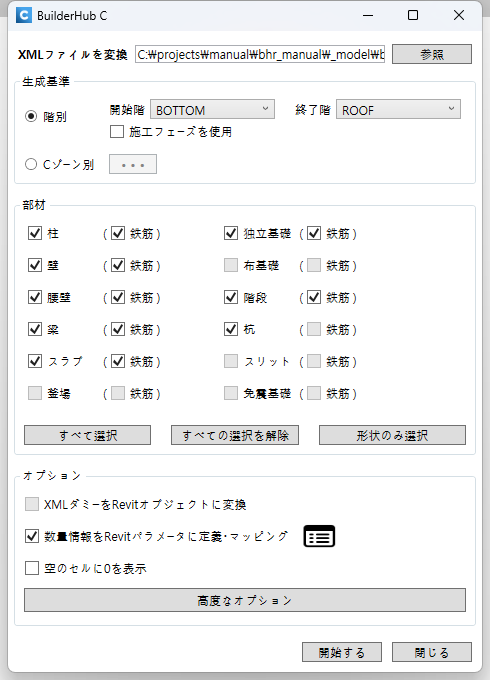This screenshot has width=490, height=680.
Task: Toggle 鉄筋 checkbox for 腰壁
Action: click(118, 298)
